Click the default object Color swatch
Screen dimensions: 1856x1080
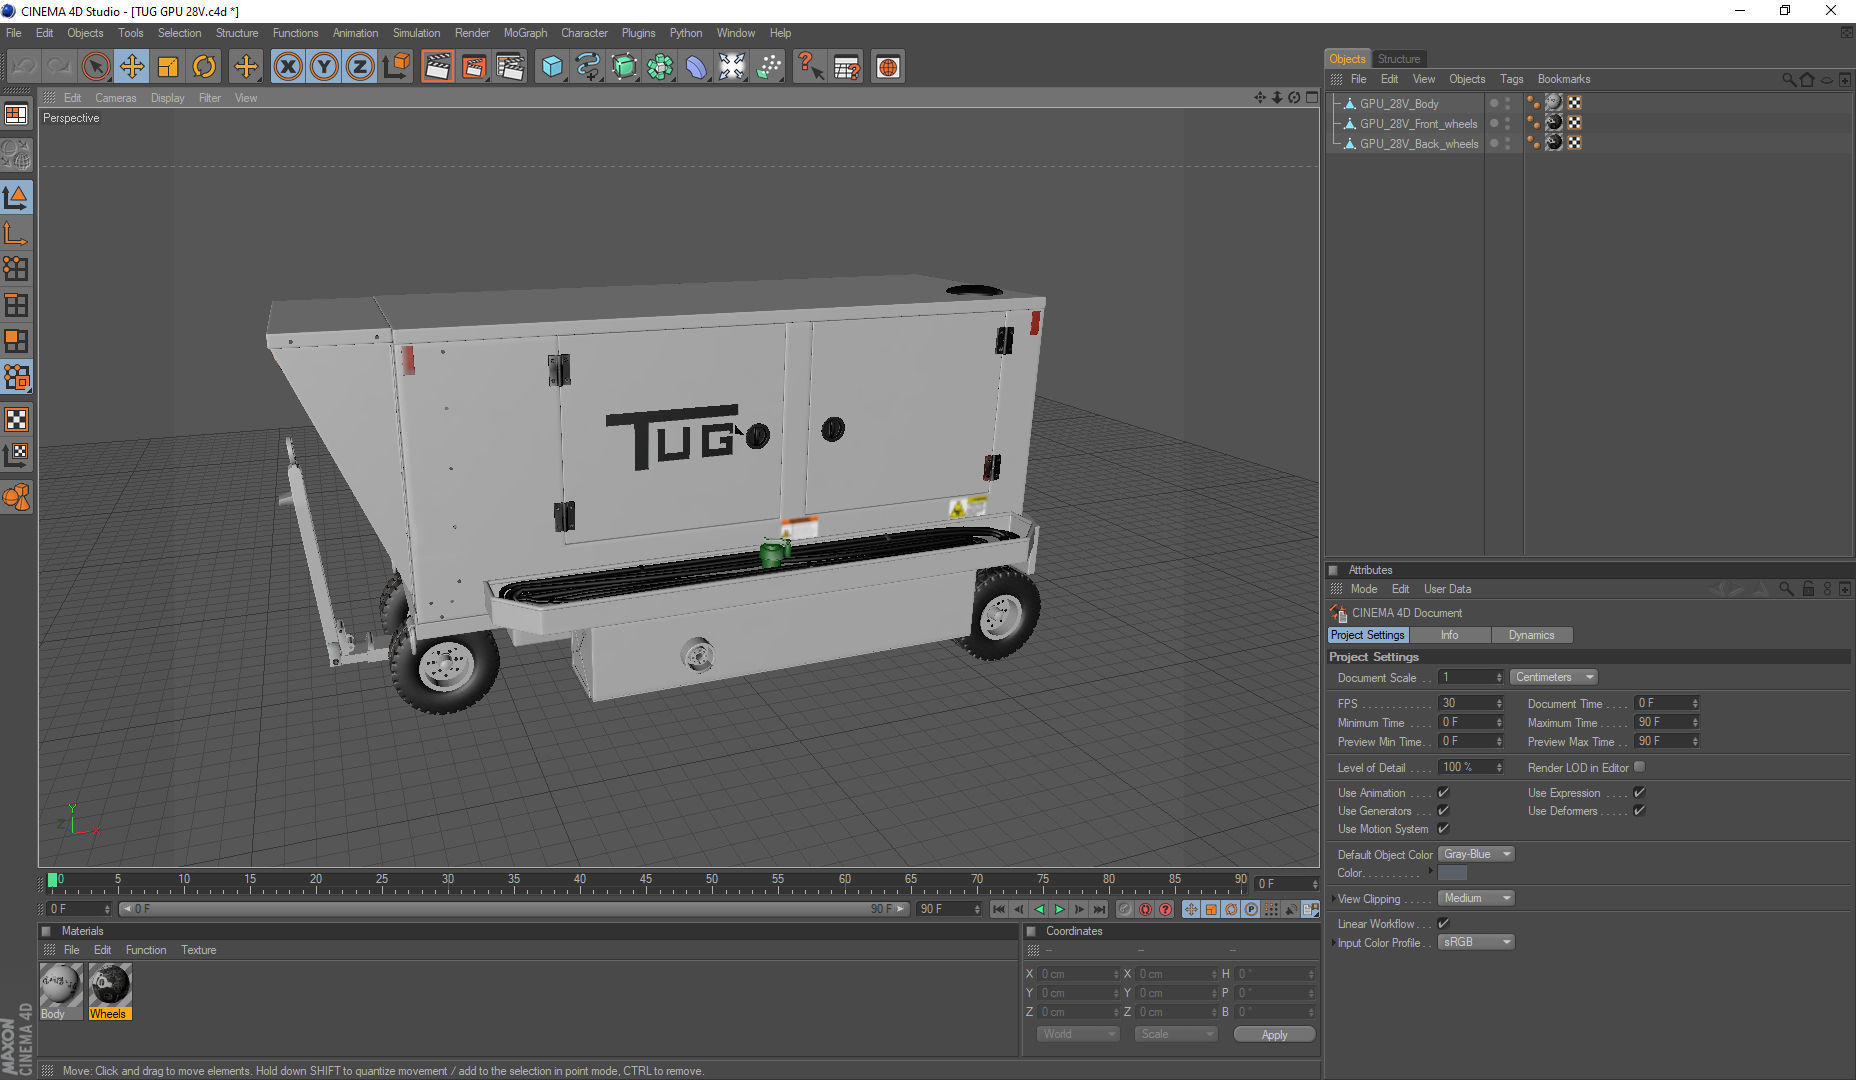coord(1452,873)
